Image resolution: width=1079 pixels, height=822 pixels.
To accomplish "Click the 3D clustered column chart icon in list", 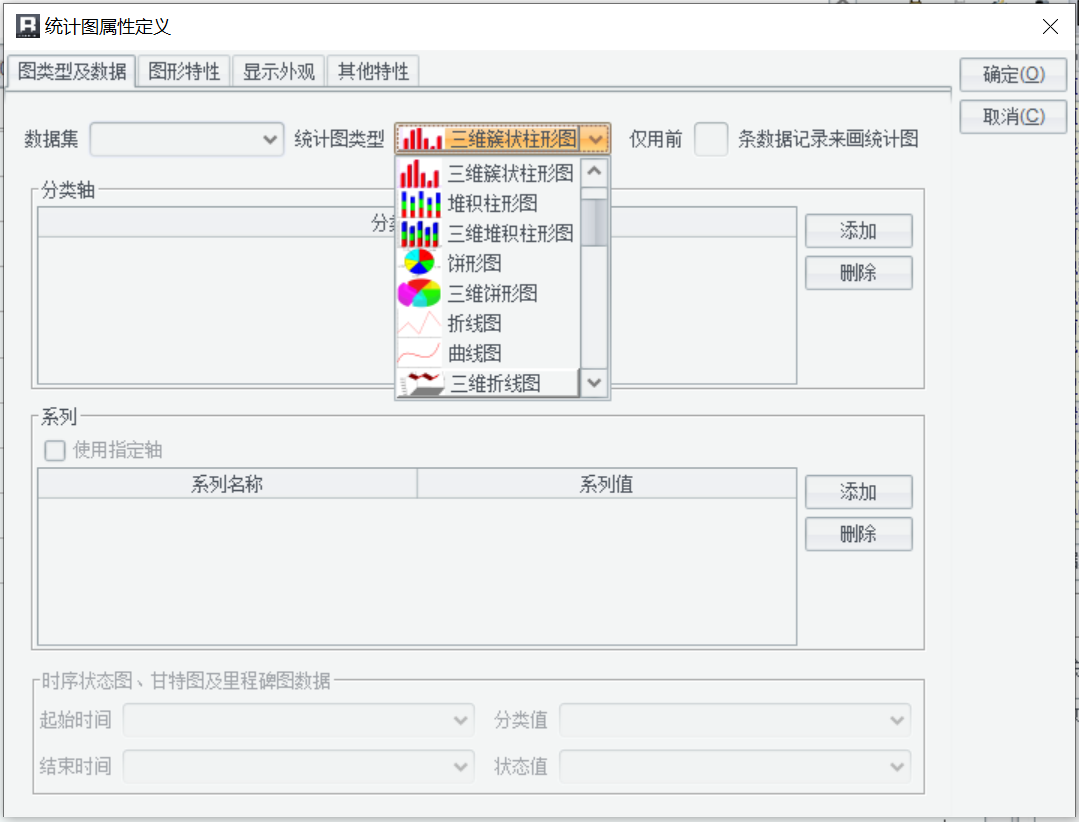I will (419, 173).
